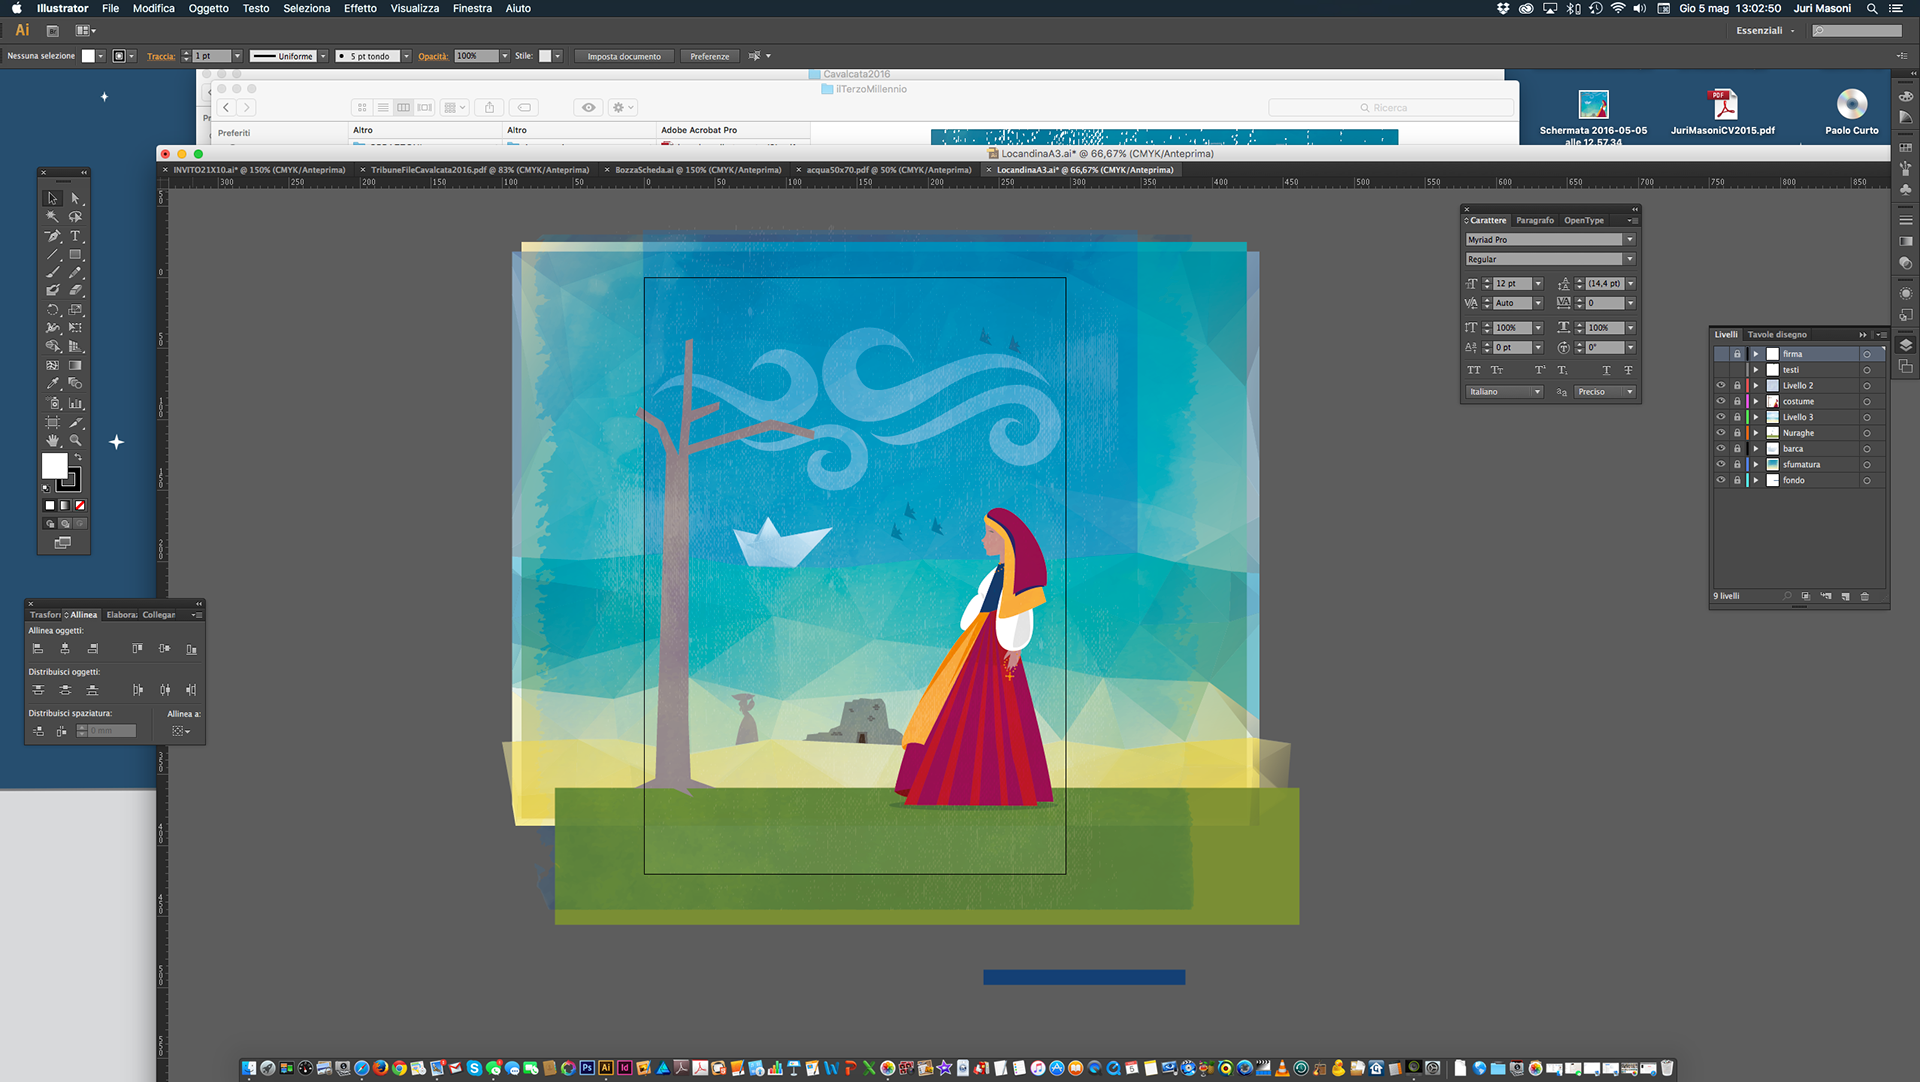Click the Preferenze button

[x=709, y=56]
